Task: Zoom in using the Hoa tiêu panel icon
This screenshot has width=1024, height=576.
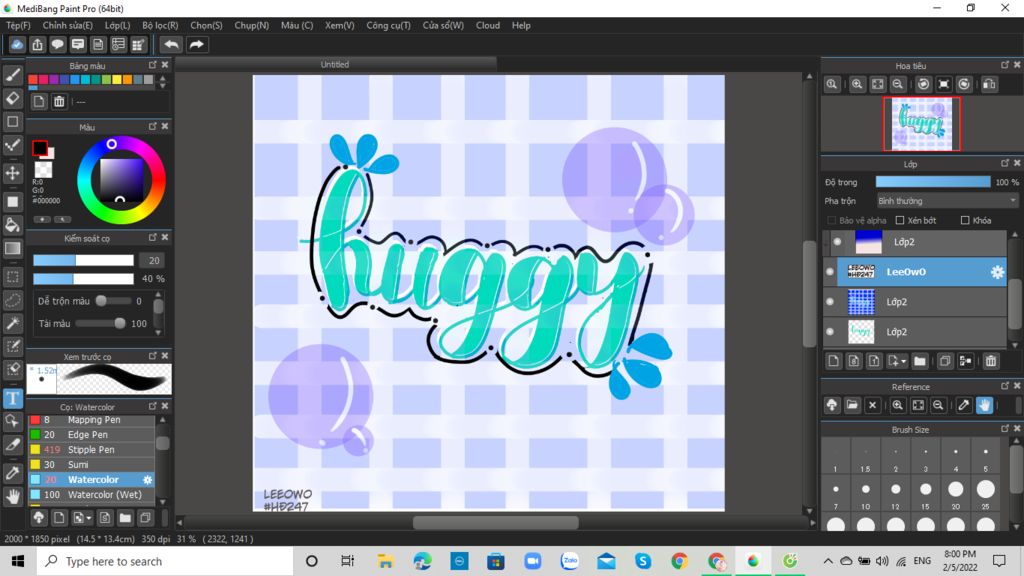Action: tap(857, 84)
